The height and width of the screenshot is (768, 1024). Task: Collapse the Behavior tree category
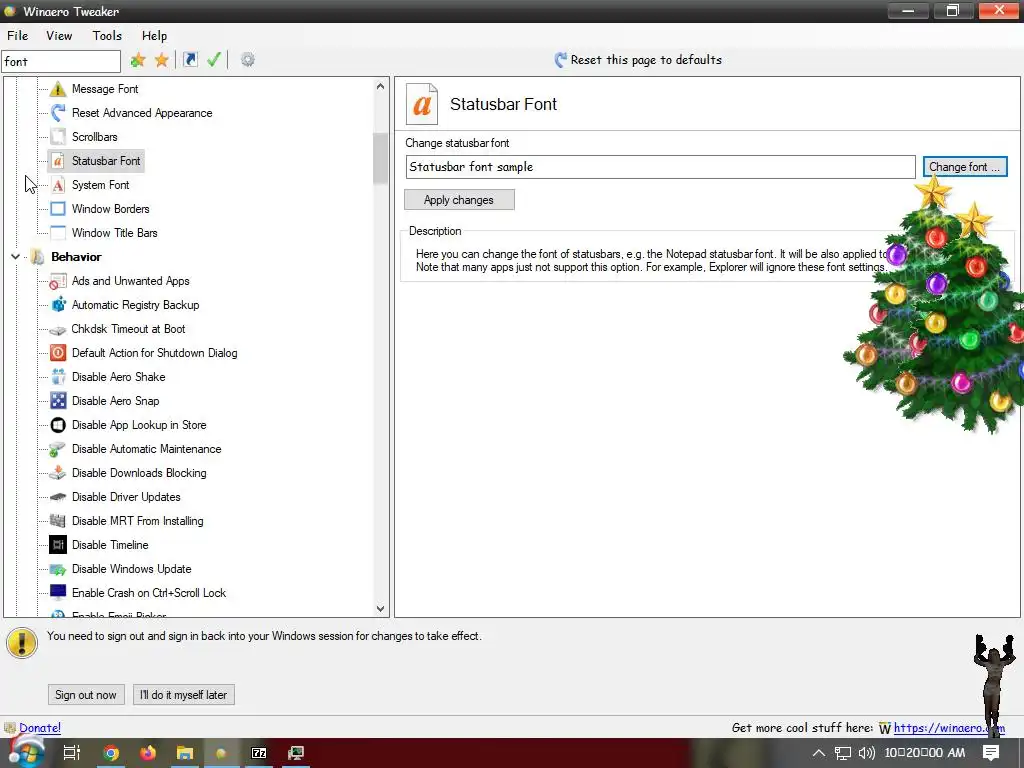tap(16, 257)
